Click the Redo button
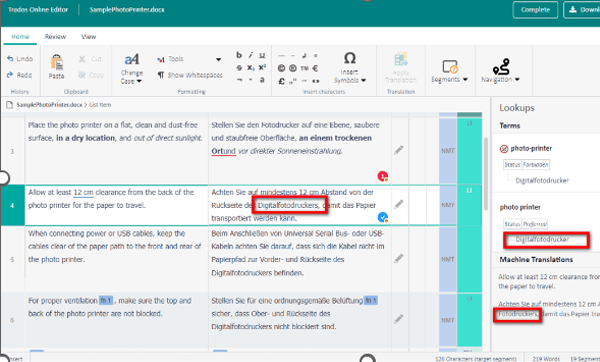Viewport: 600px width, 362px height. coord(20,75)
